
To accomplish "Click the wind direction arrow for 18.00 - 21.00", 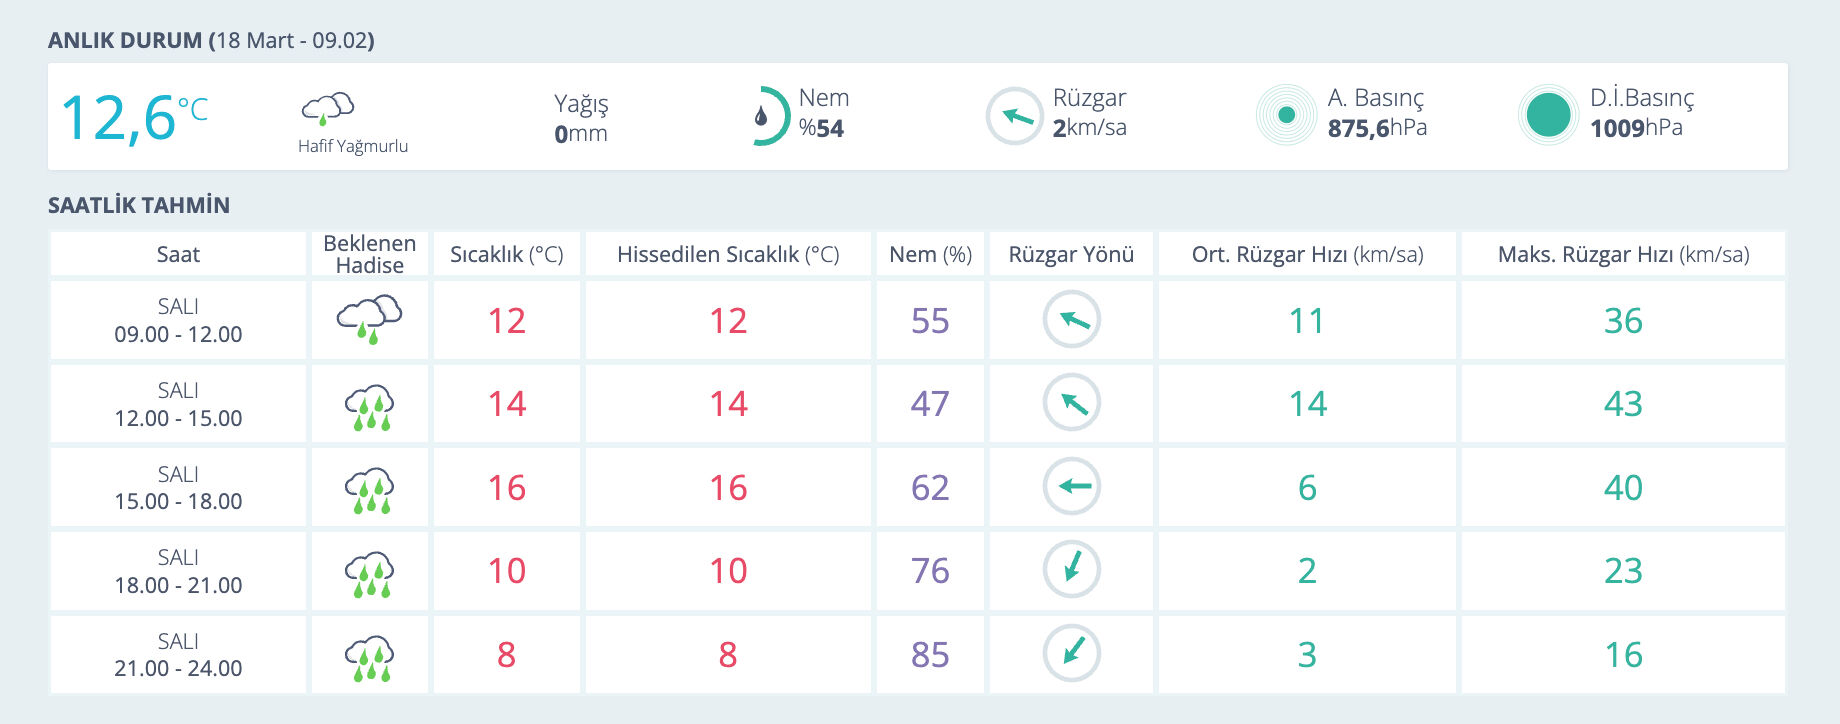I will (1071, 570).
